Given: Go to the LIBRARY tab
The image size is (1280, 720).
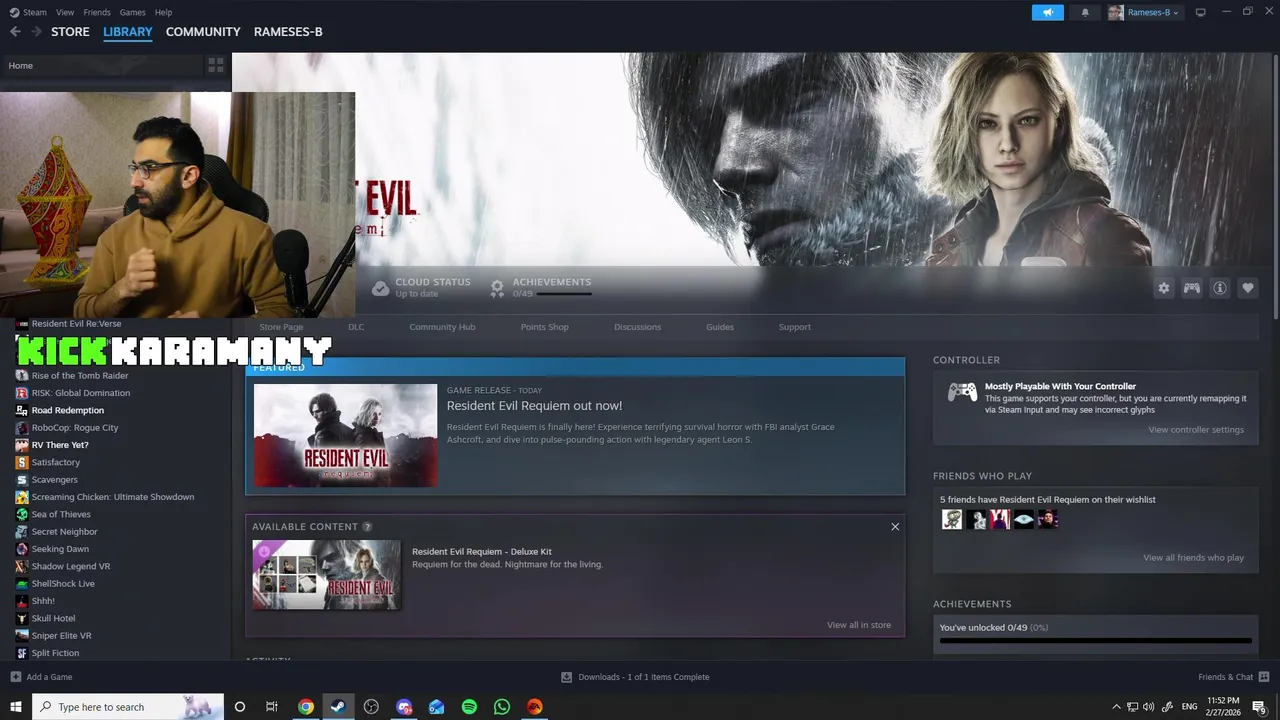Looking at the screenshot, I should pyautogui.click(x=128, y=32).
